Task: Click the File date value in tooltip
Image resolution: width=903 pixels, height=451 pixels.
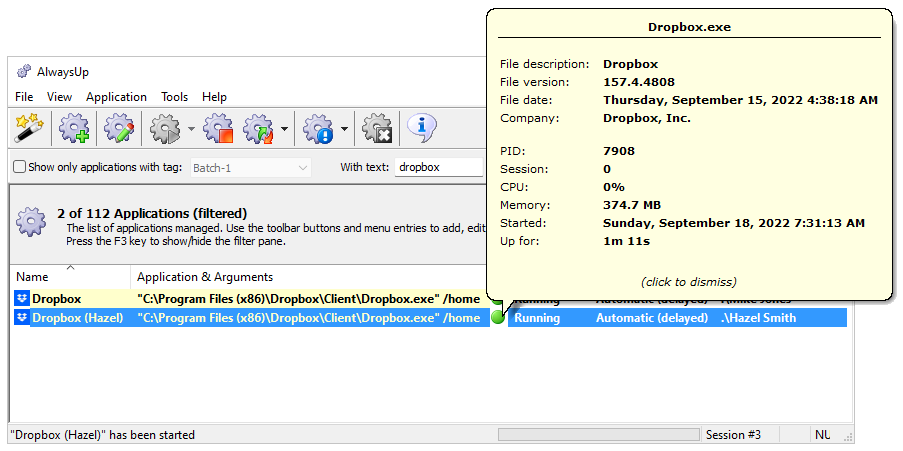Action: point(741,100)
